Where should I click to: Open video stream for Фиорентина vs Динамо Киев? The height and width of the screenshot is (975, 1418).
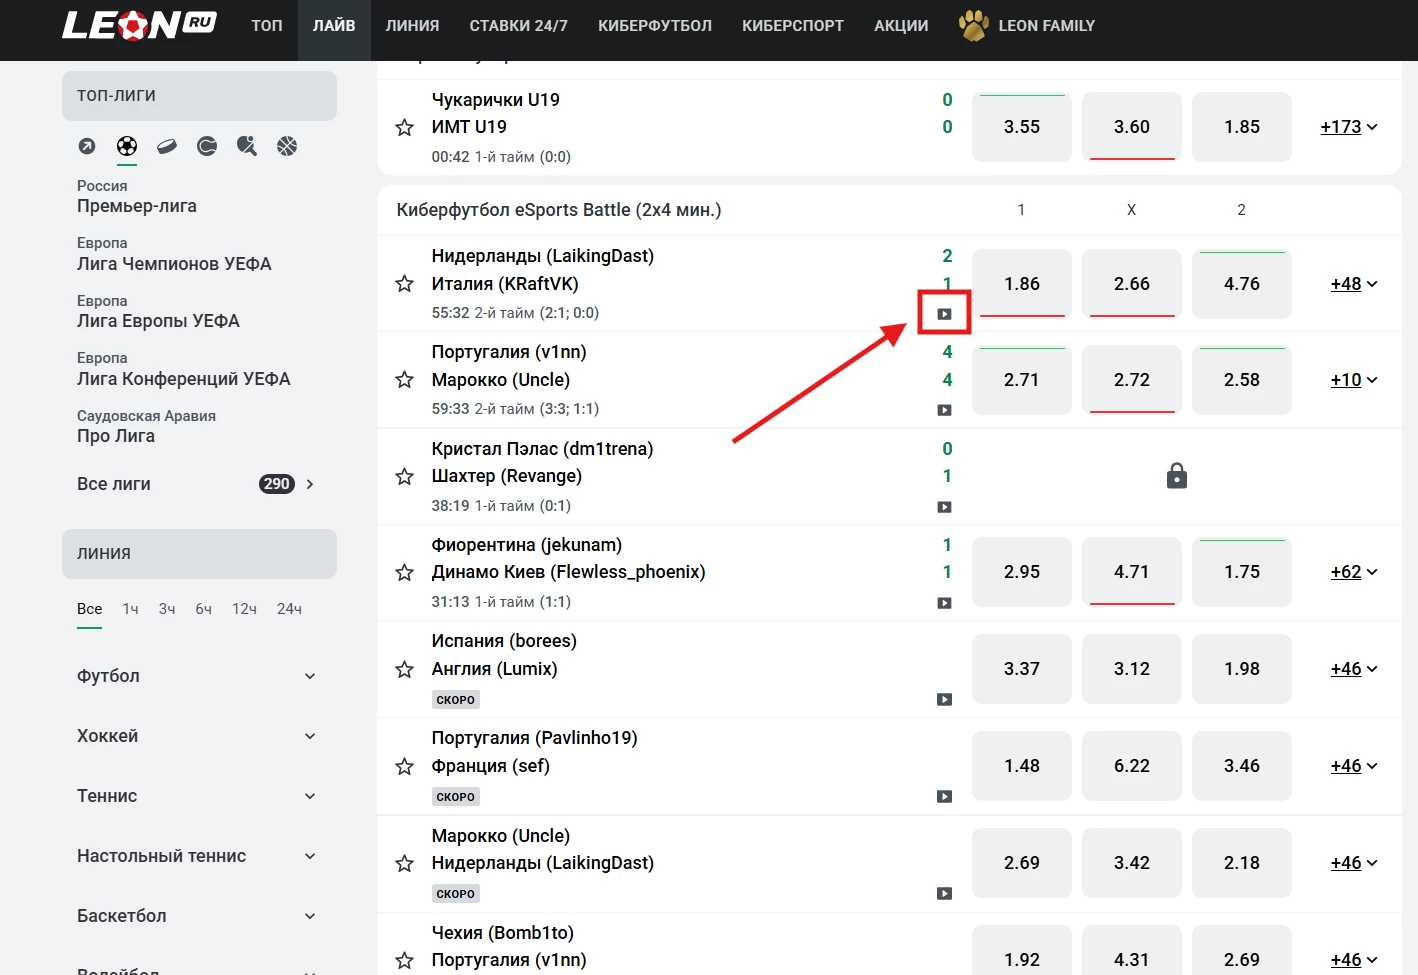(x=944, y=603)
